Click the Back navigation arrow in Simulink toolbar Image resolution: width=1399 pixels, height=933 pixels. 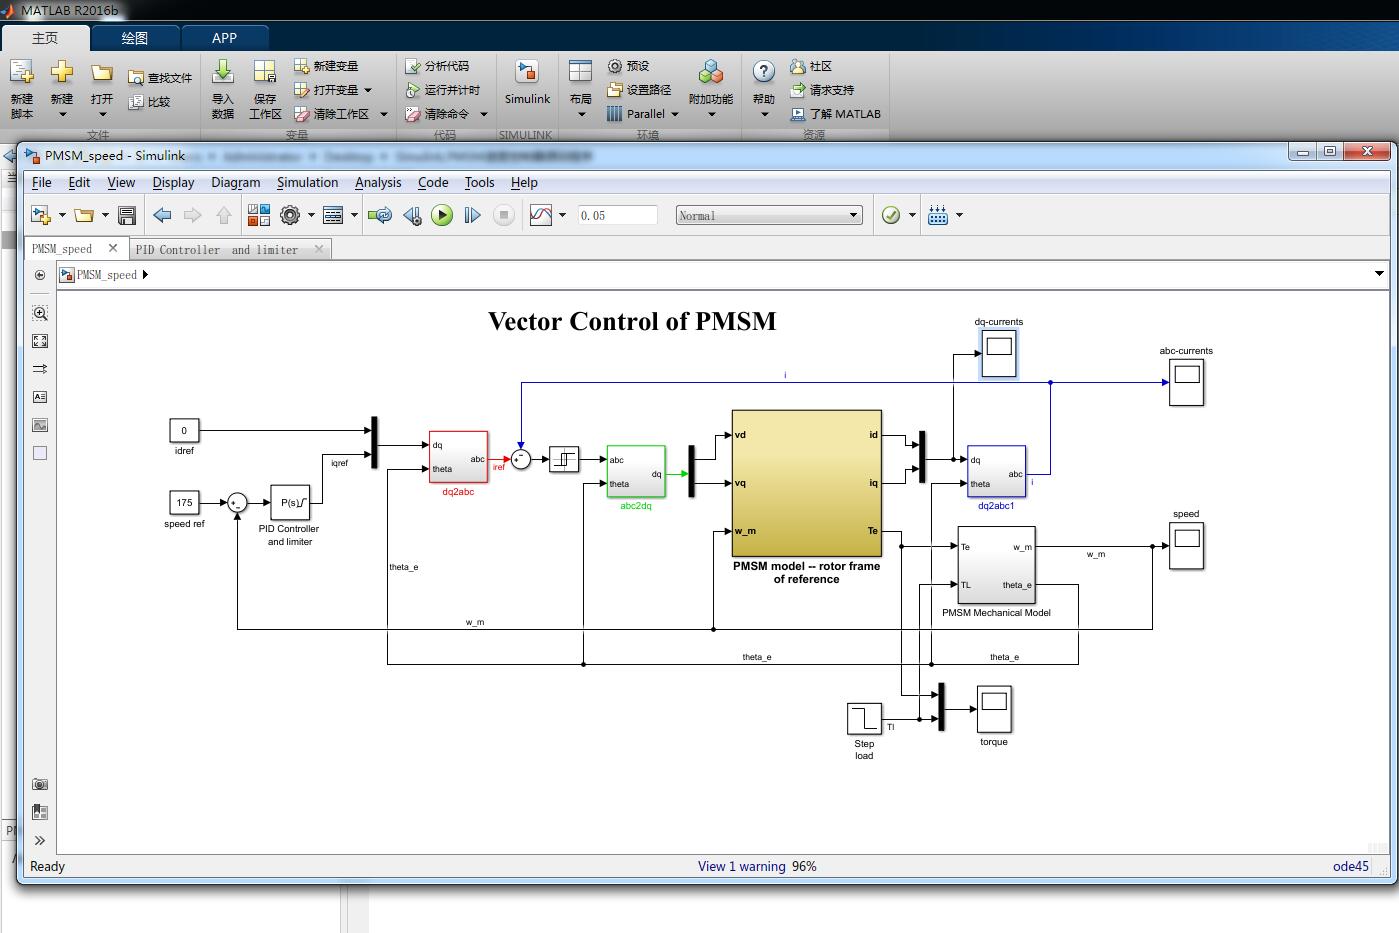coord(162,215)
